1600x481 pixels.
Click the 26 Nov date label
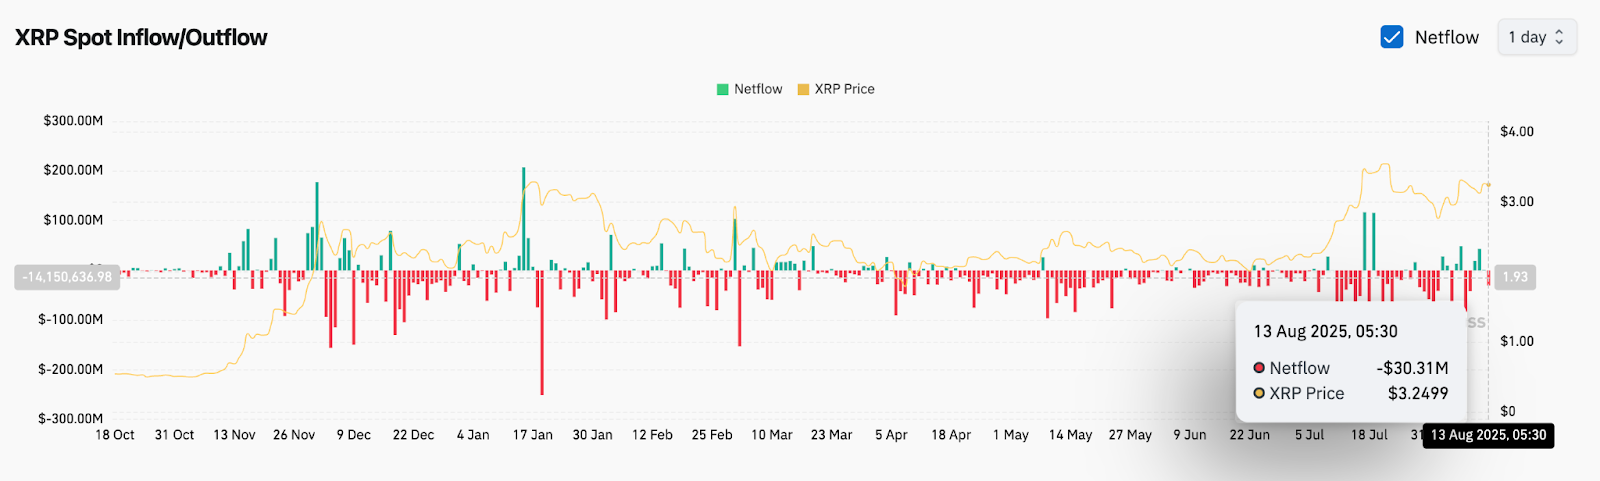294,435
